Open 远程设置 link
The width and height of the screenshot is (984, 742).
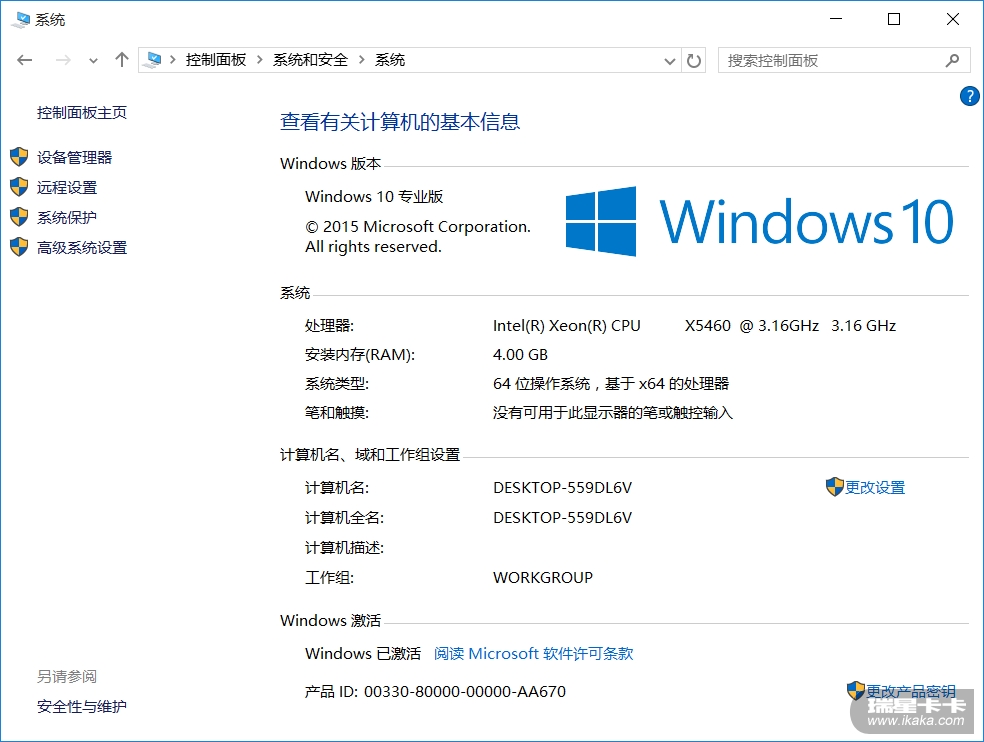(x=67, y=188)
